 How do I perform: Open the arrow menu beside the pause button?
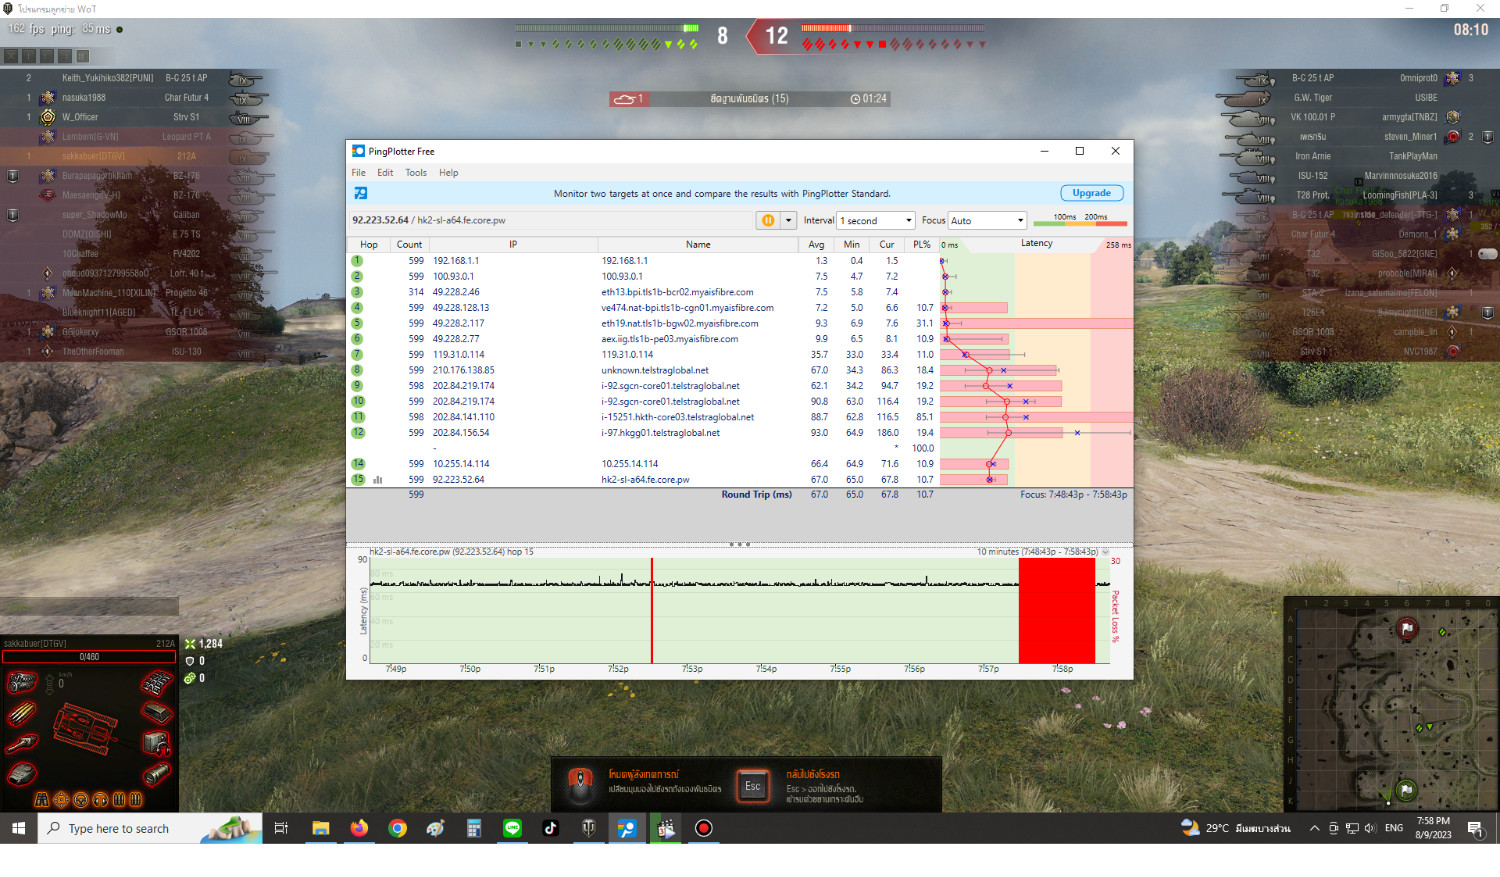[788, 220]
